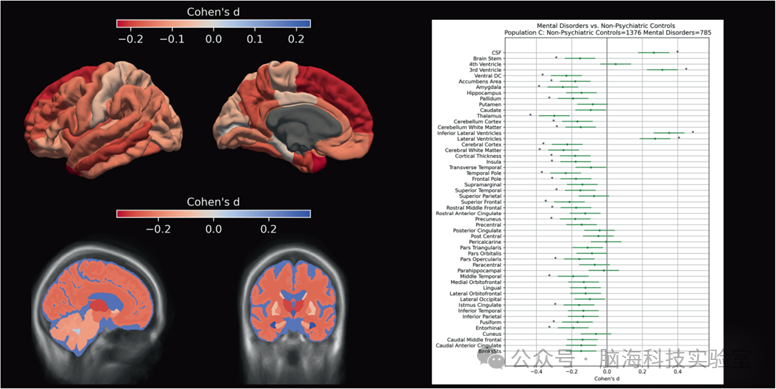Screen dimensions: 776x389
Task: Click the 'Hippocampus' row label
Action: click(x=485, y=93)
